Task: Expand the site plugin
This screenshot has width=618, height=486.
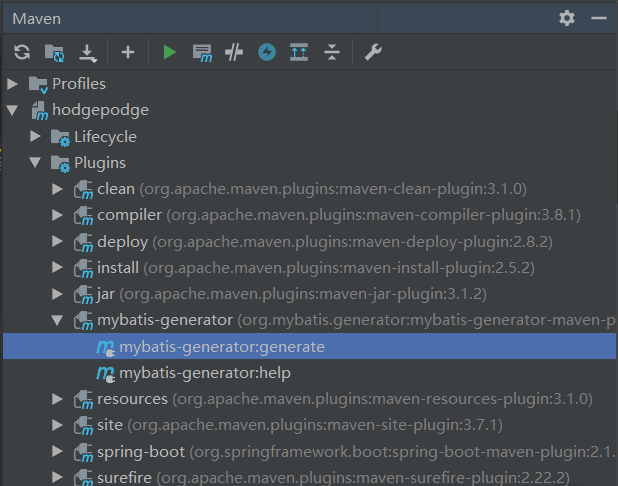Action: (58, 425)
